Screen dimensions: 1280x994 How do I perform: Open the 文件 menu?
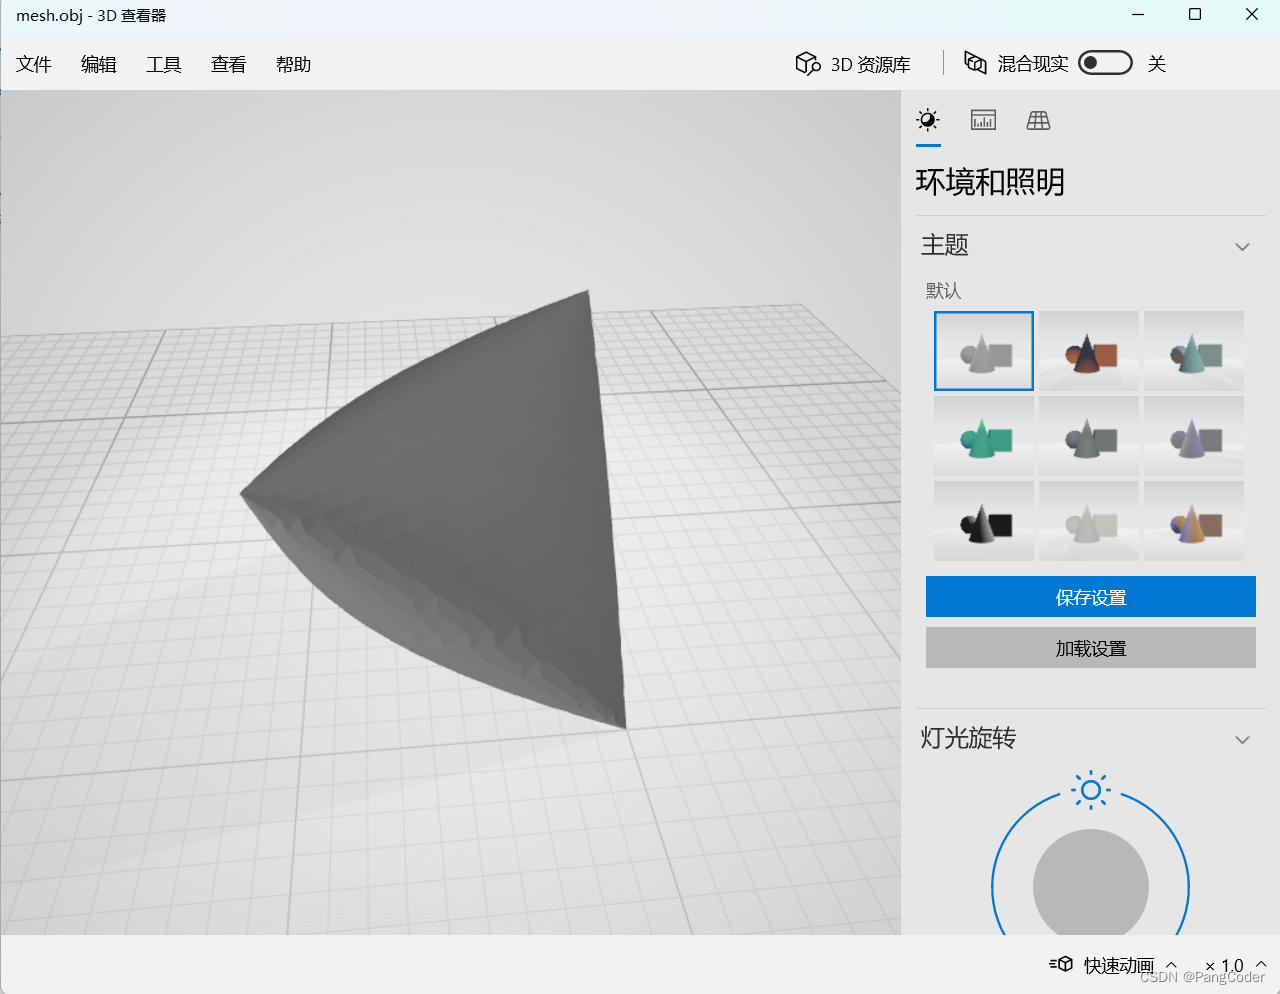tap(33, 64)
